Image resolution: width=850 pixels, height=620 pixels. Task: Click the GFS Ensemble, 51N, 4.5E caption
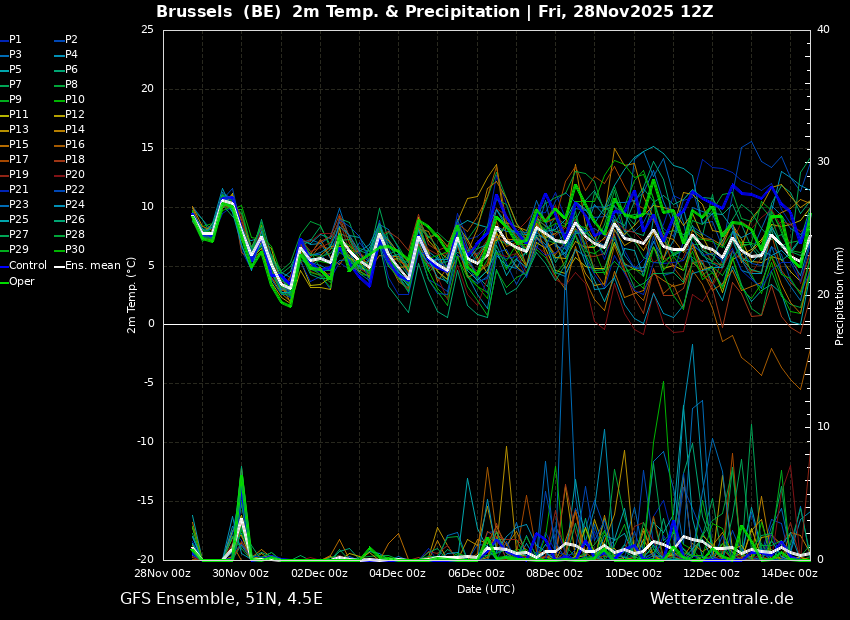[x=221, y=599]
